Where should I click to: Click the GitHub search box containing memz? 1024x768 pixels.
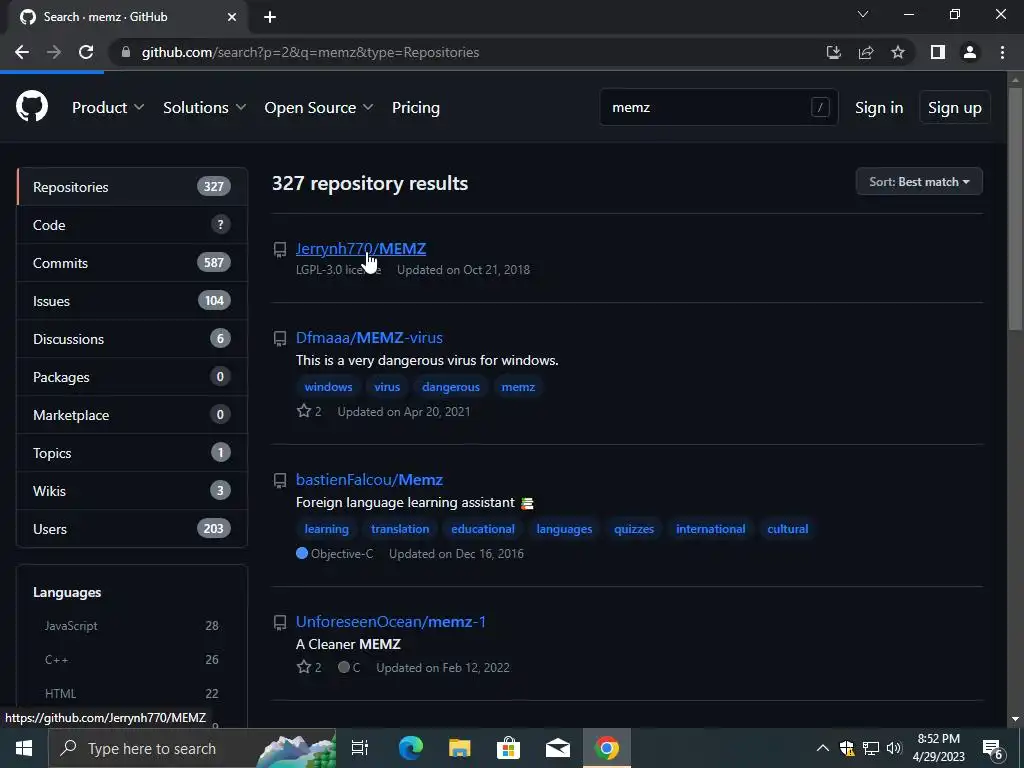pos(718,107)
